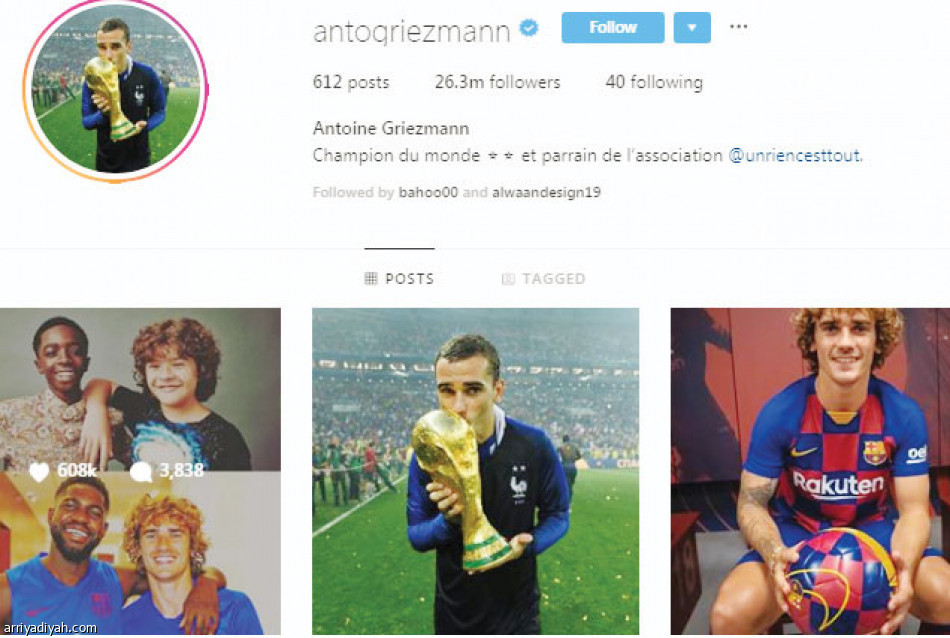Click the heart likes icon on first post

tap(39, 471)
